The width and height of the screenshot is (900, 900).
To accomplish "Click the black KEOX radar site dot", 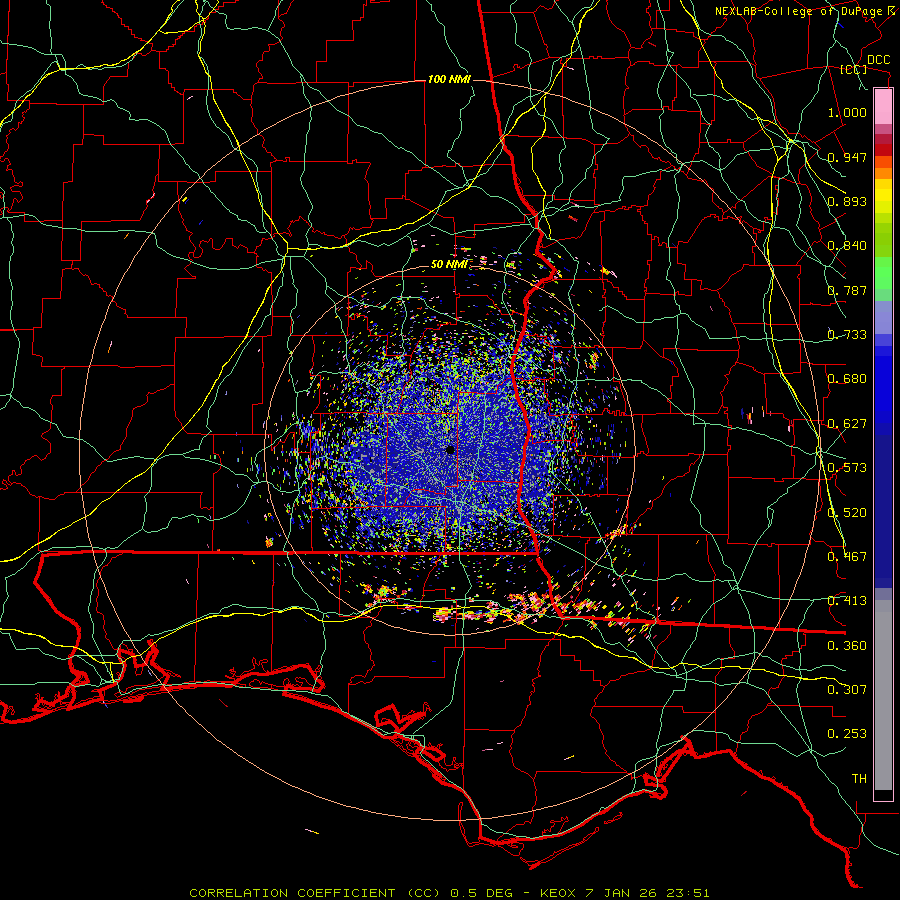I will tap(451, 450).
